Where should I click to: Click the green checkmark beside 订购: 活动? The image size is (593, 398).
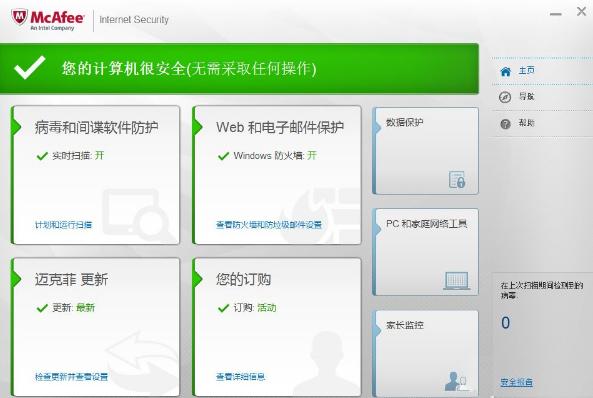[x=224, y=308]
